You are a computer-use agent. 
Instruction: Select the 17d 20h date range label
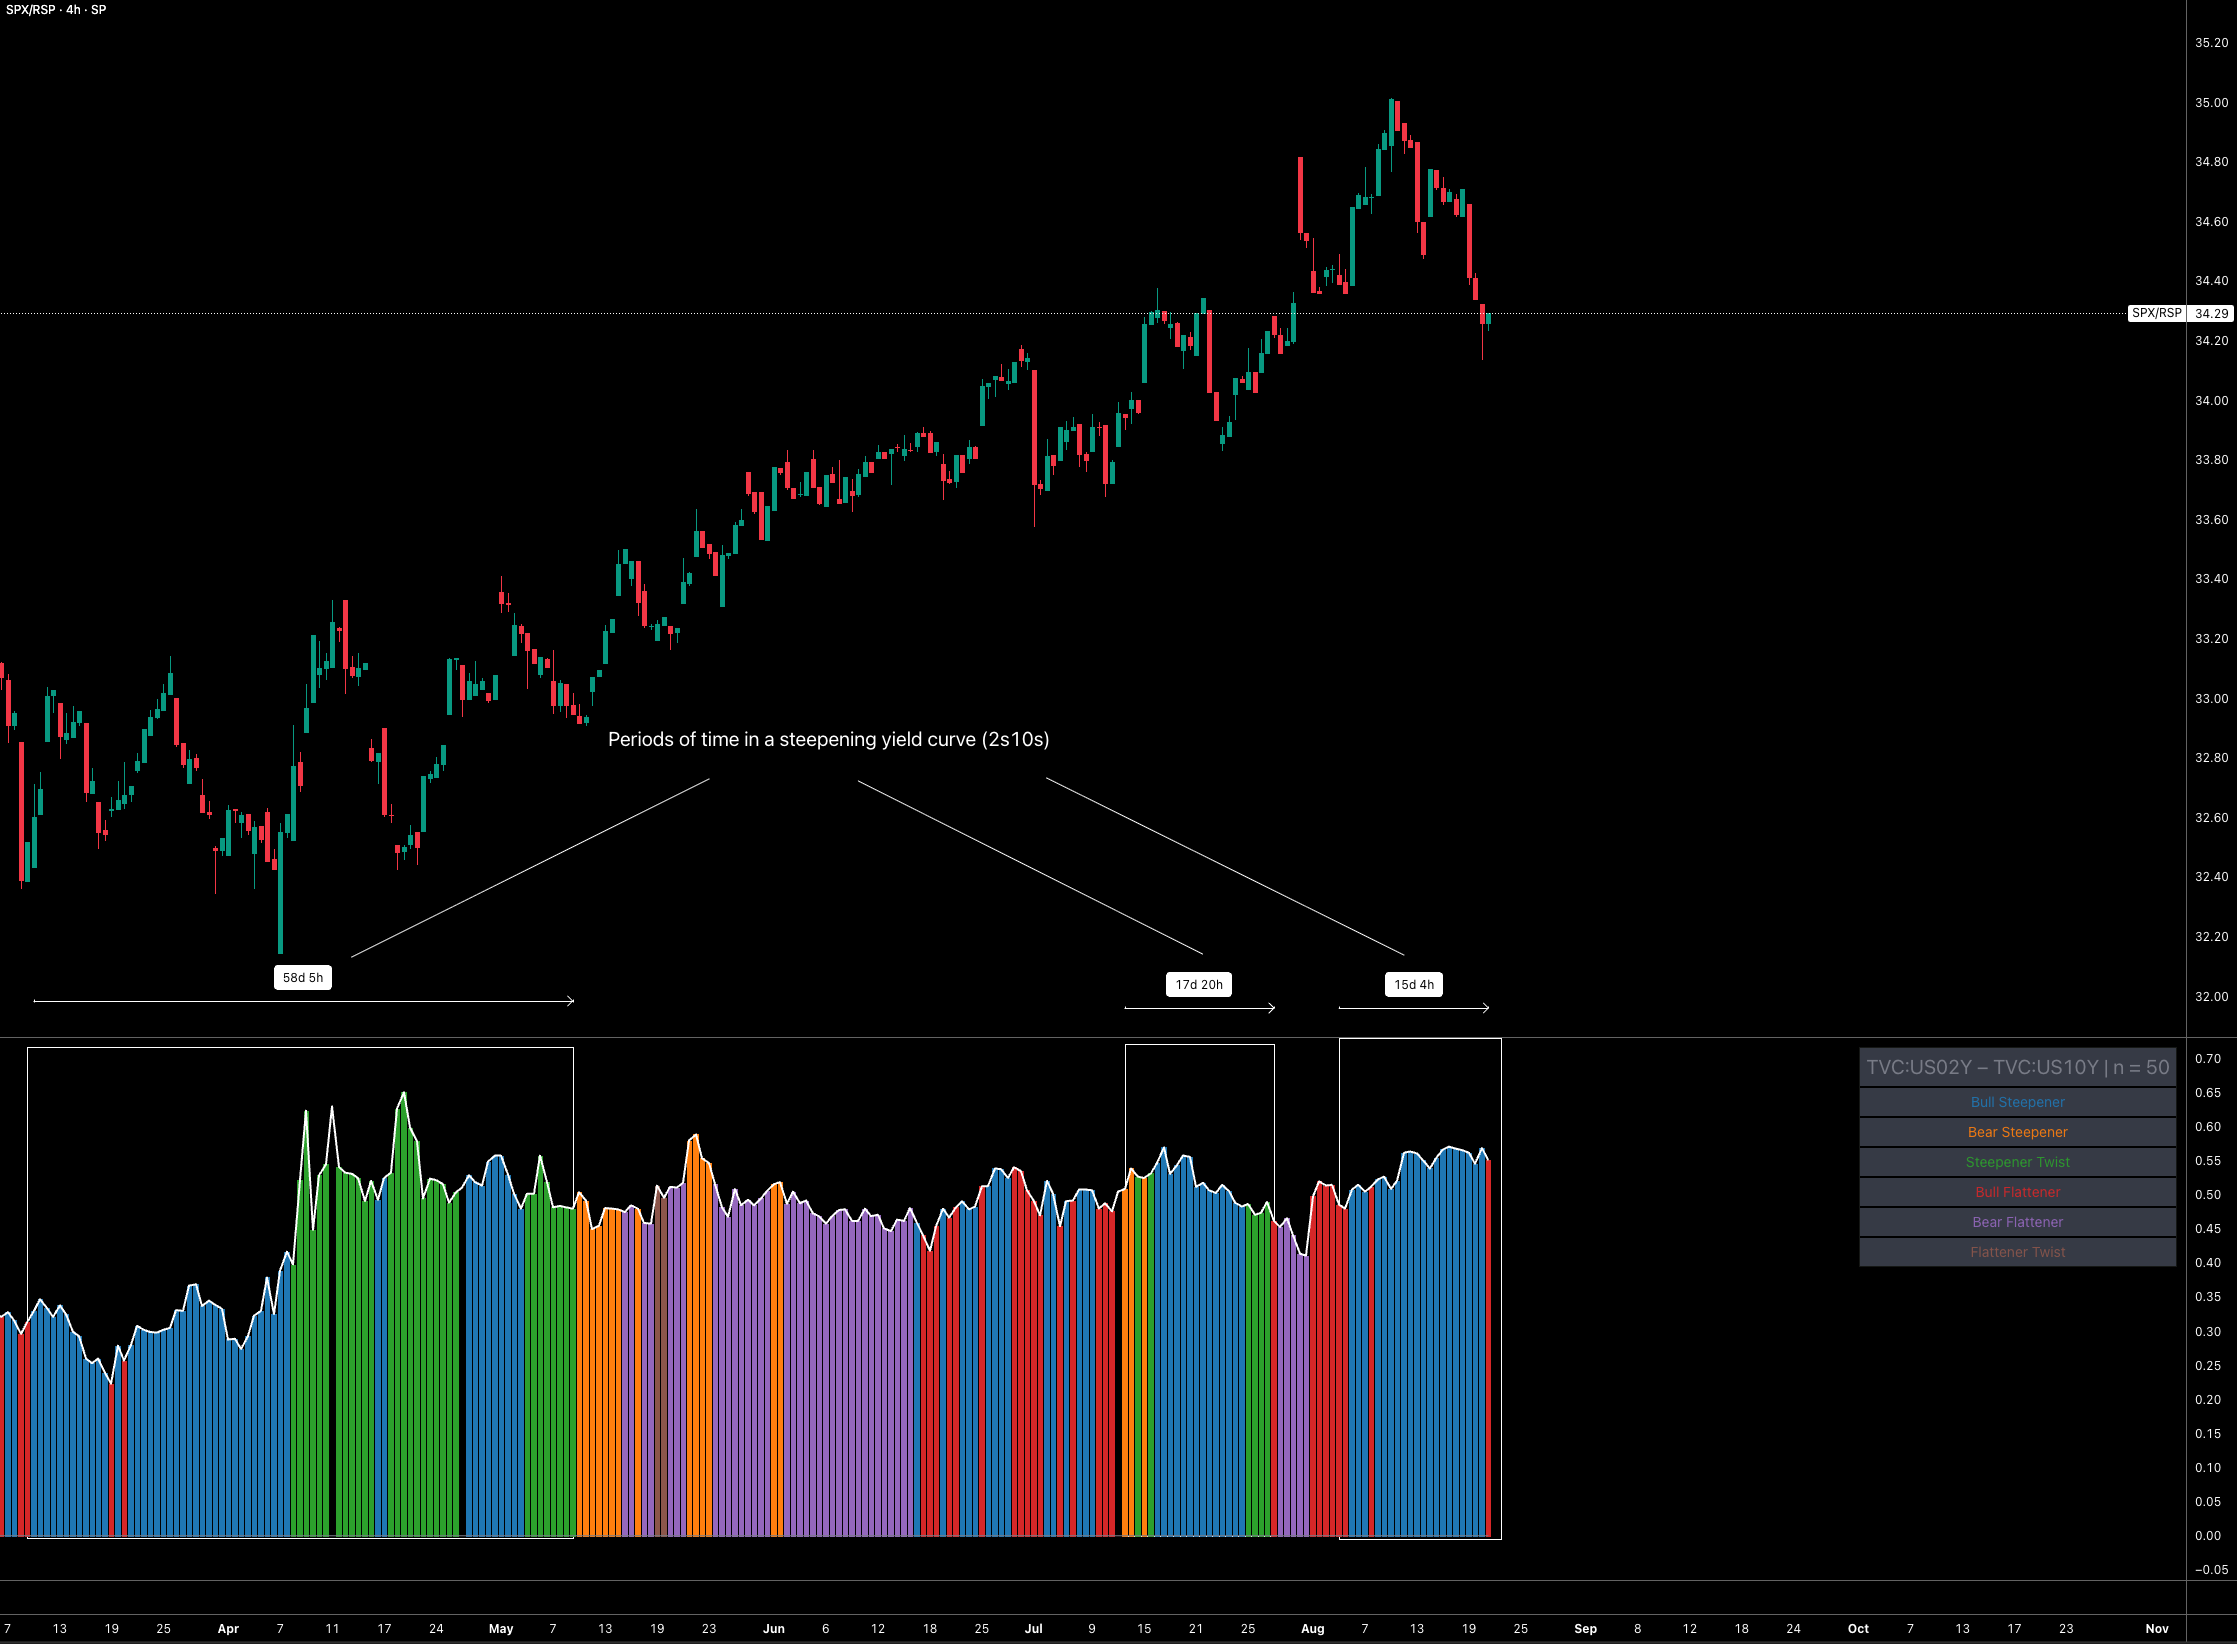coord(1198,985)
